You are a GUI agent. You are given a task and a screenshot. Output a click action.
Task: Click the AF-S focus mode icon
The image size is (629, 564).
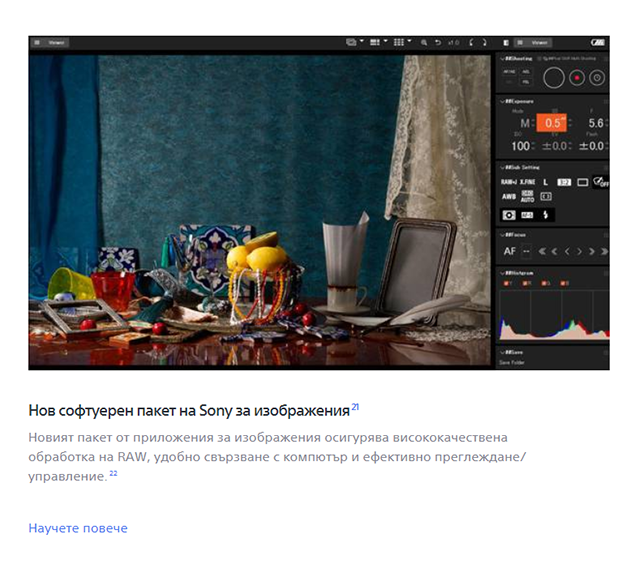[527, 215]
